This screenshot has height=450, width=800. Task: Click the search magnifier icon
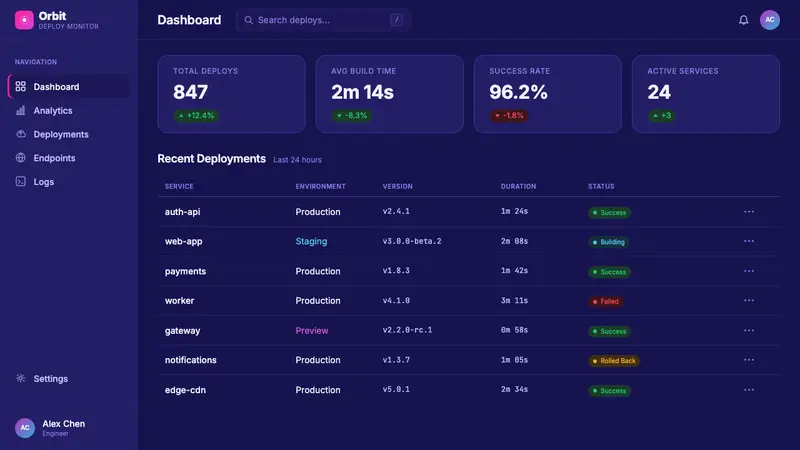248,20
